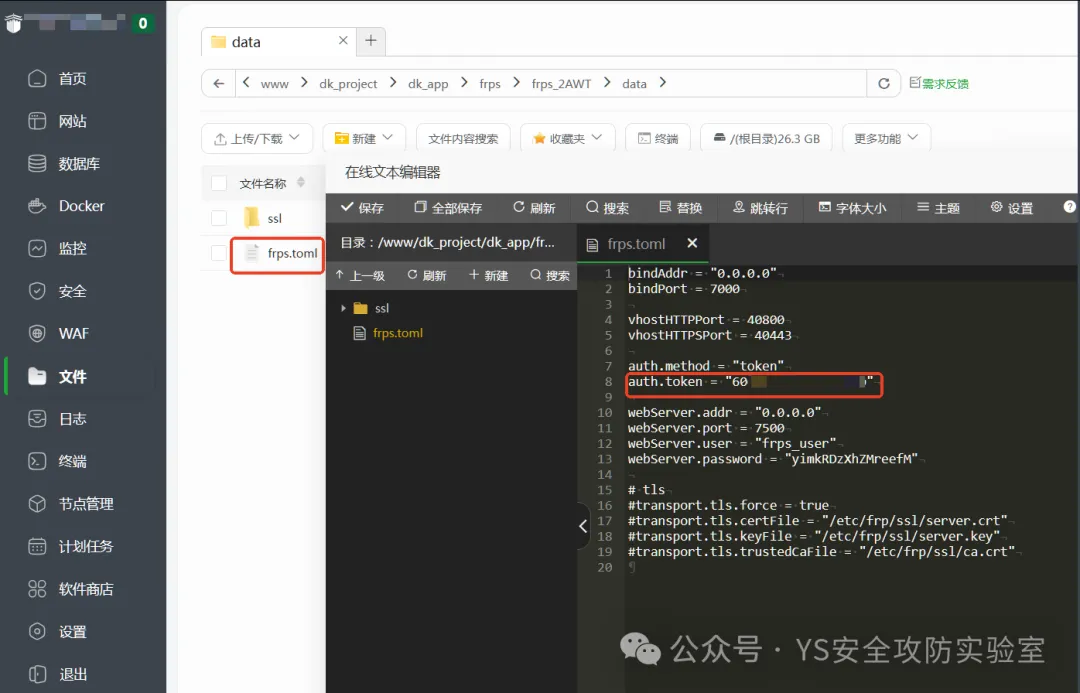The width and height of the screenshot is (1080, 693).
Task: Click the 终端 button in file toolbar
Action: point(658,138)
